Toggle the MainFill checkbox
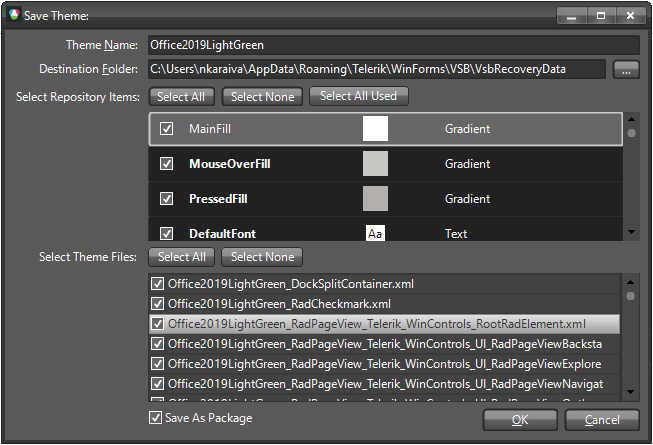Viewport: 653px width, 445px height. [167, 129]
